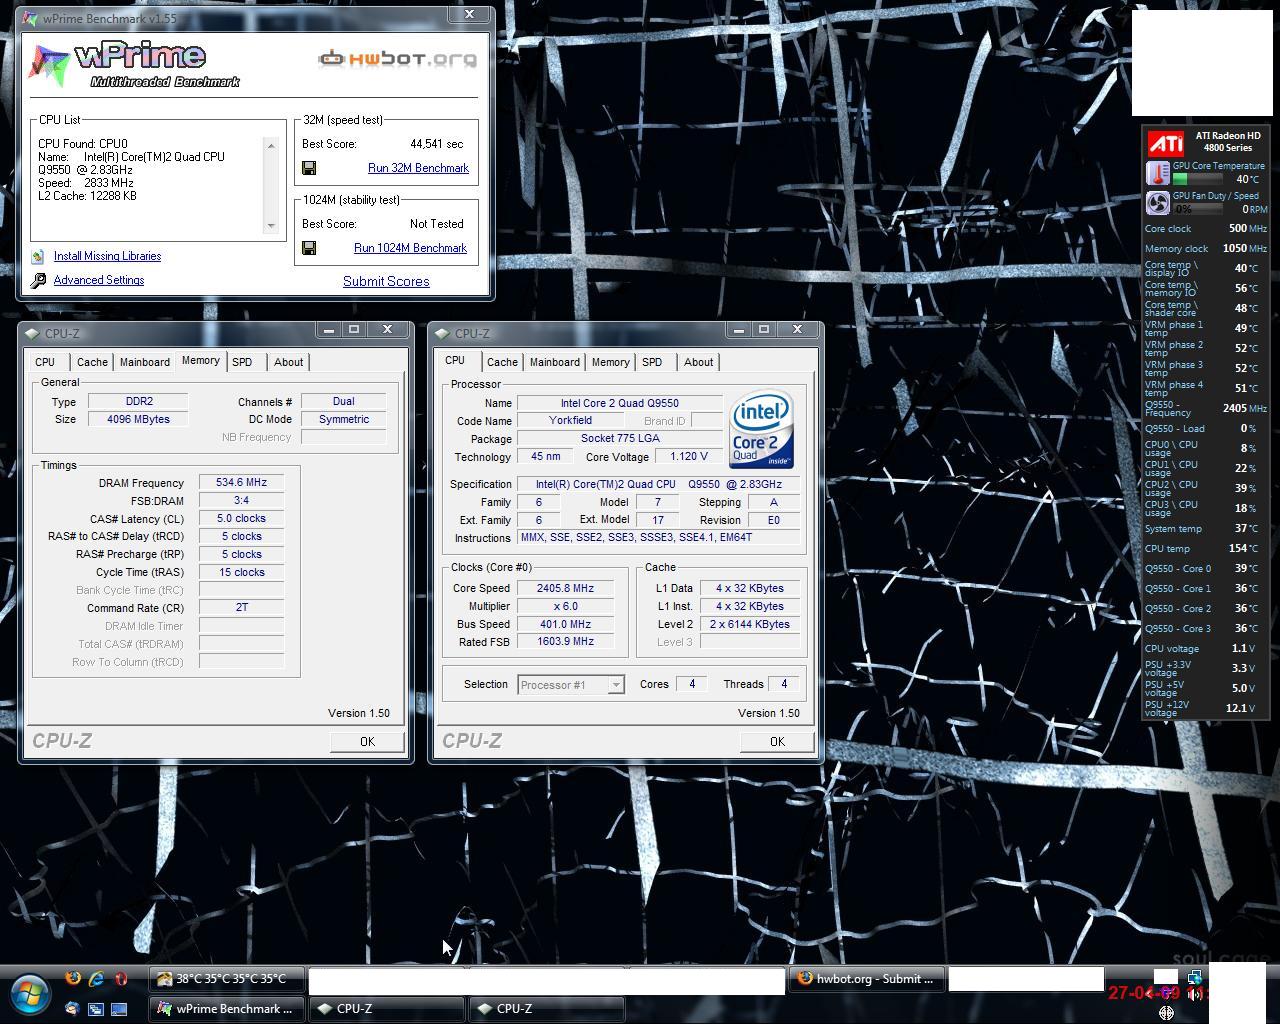Click the Command Rate value 2T
The height and width of the screenshot is (1026, 1280).
click(x=241, y=608)
